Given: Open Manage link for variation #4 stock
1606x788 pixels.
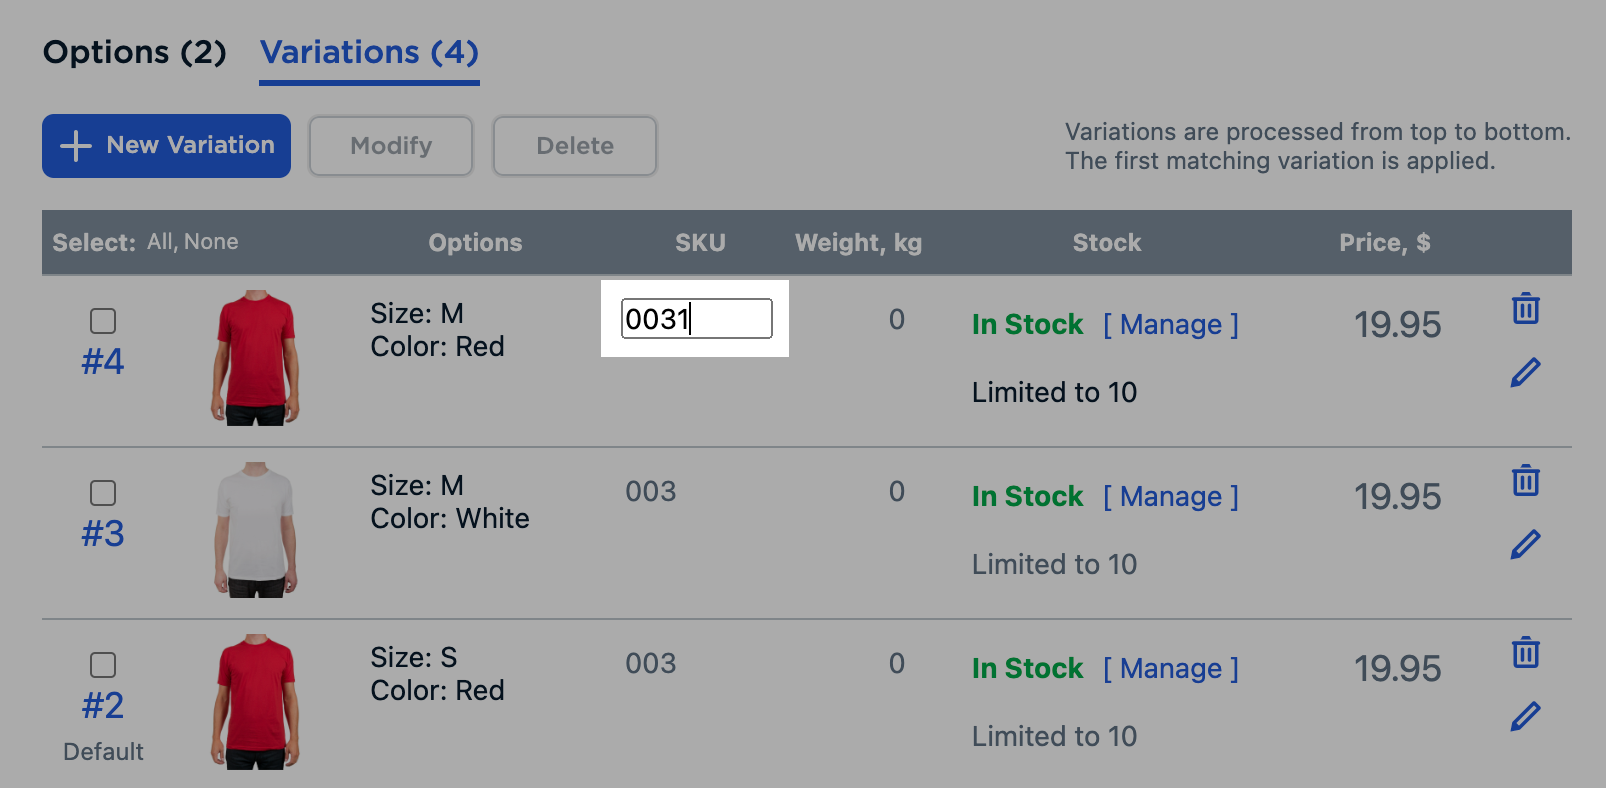Looking at the screenshot, I should point(1171,324).
